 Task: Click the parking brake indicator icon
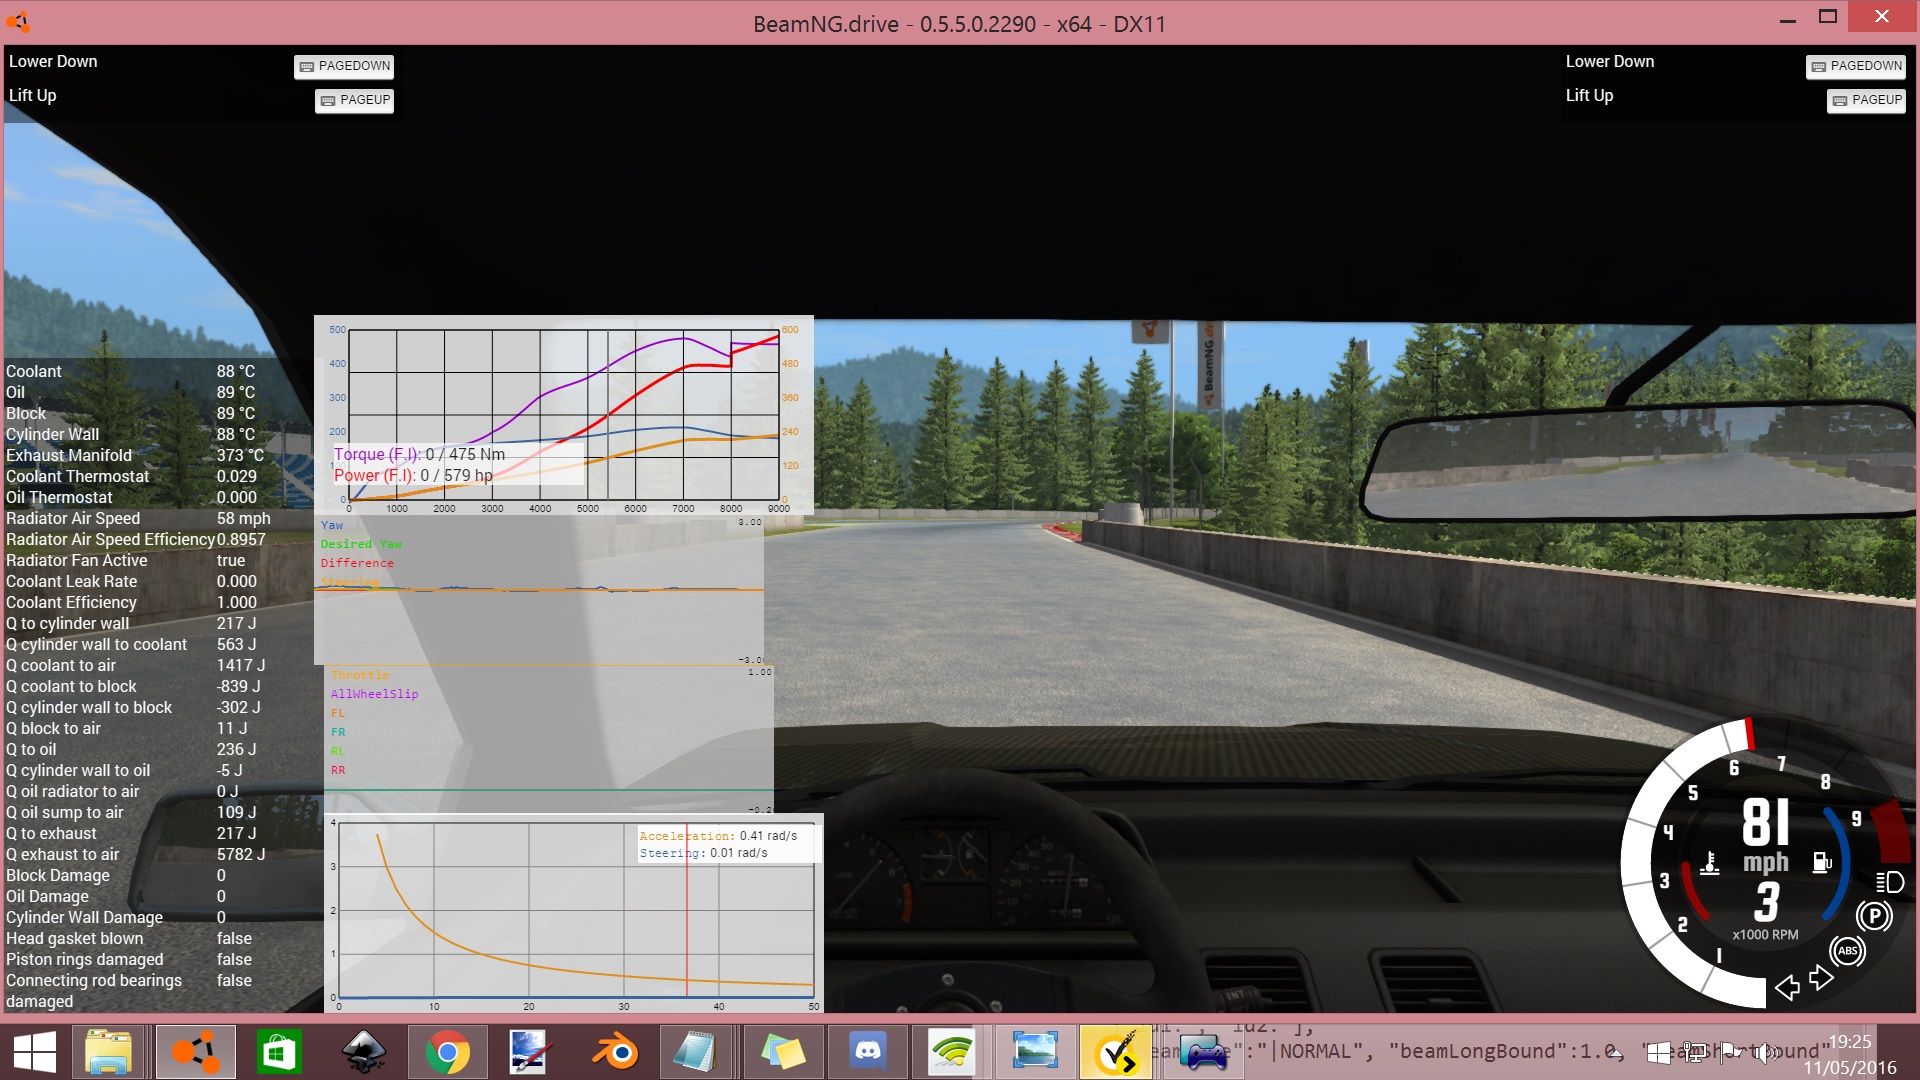[1874, 916]
